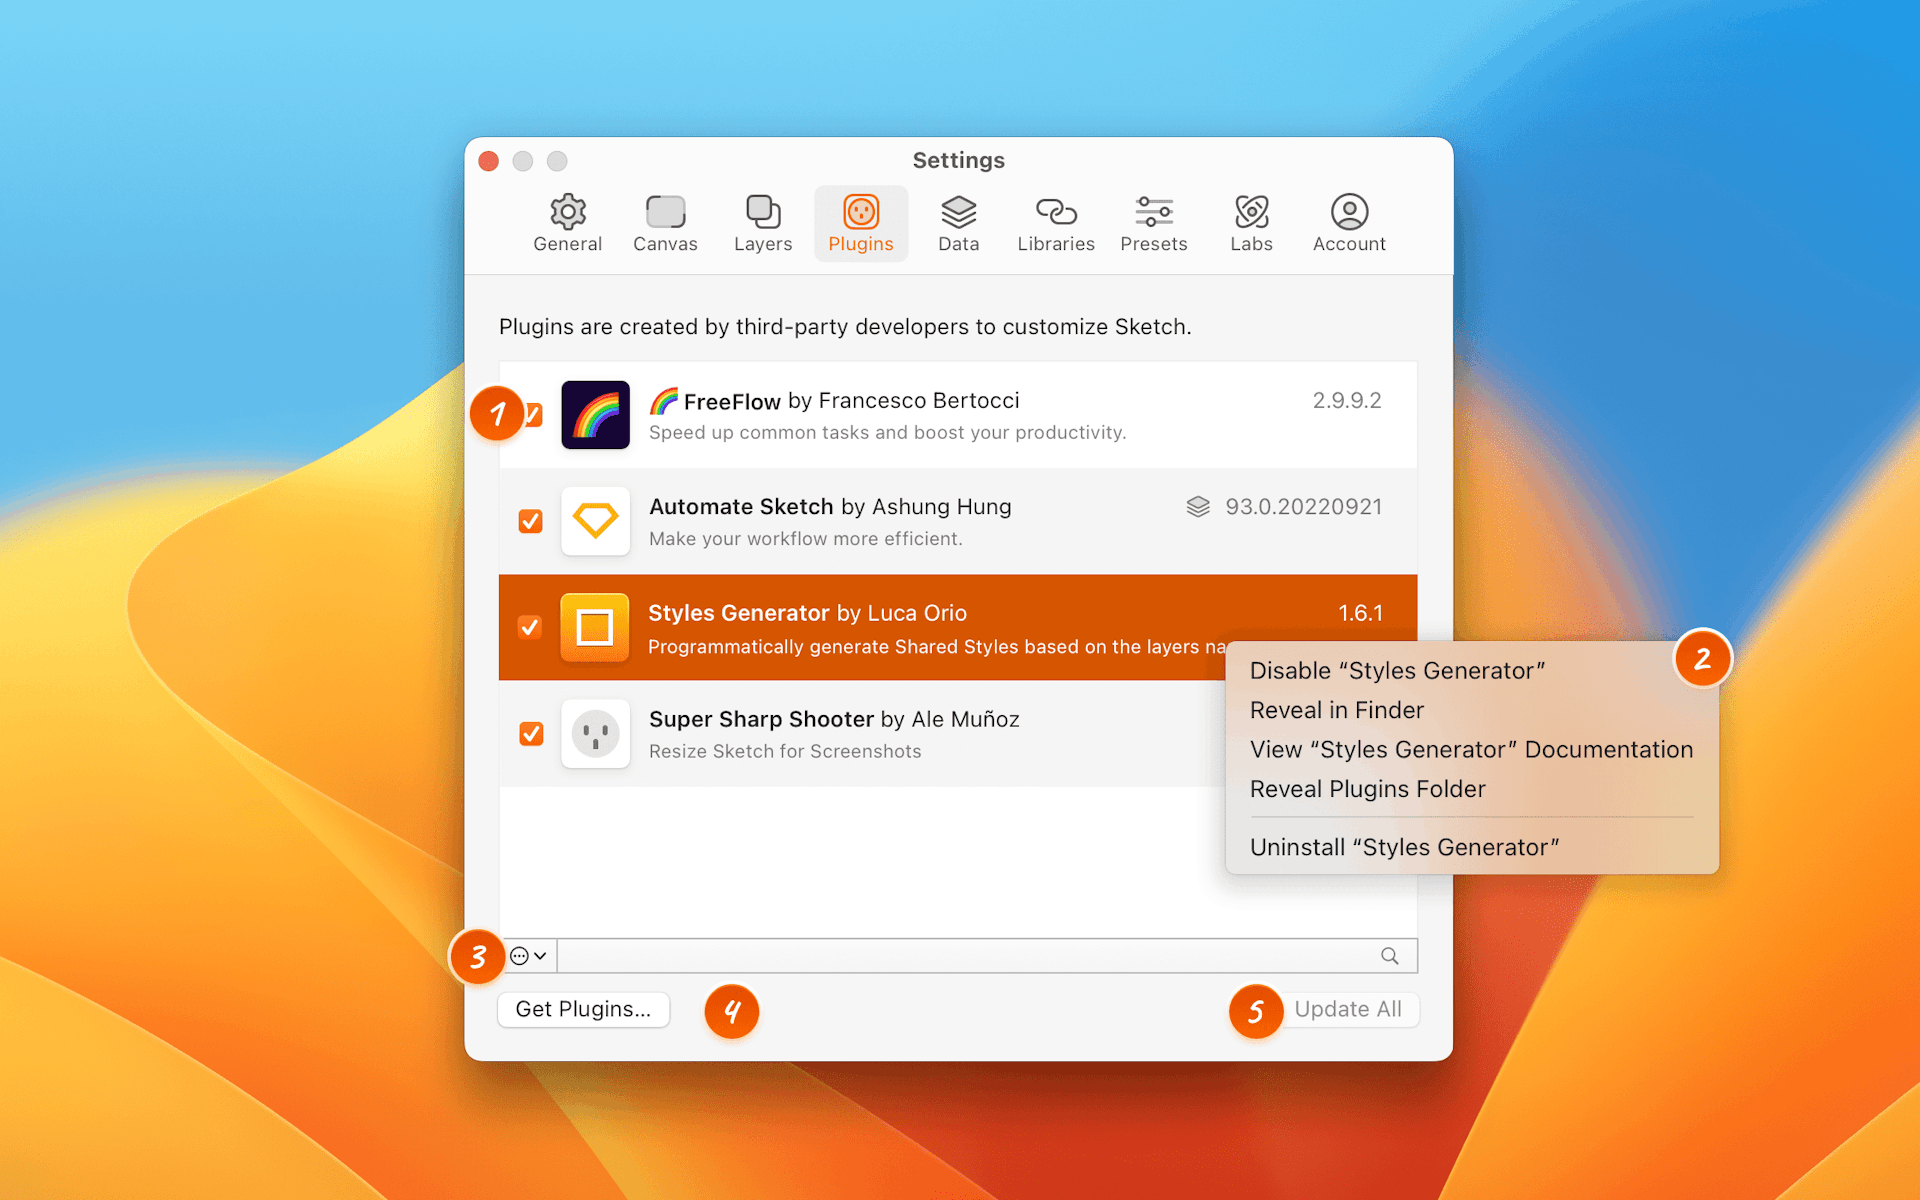This screenshot has width=1920, height=1200.
Task: Uncheck the Styles Generator plugin checkbox
Action: pos(531,628)
